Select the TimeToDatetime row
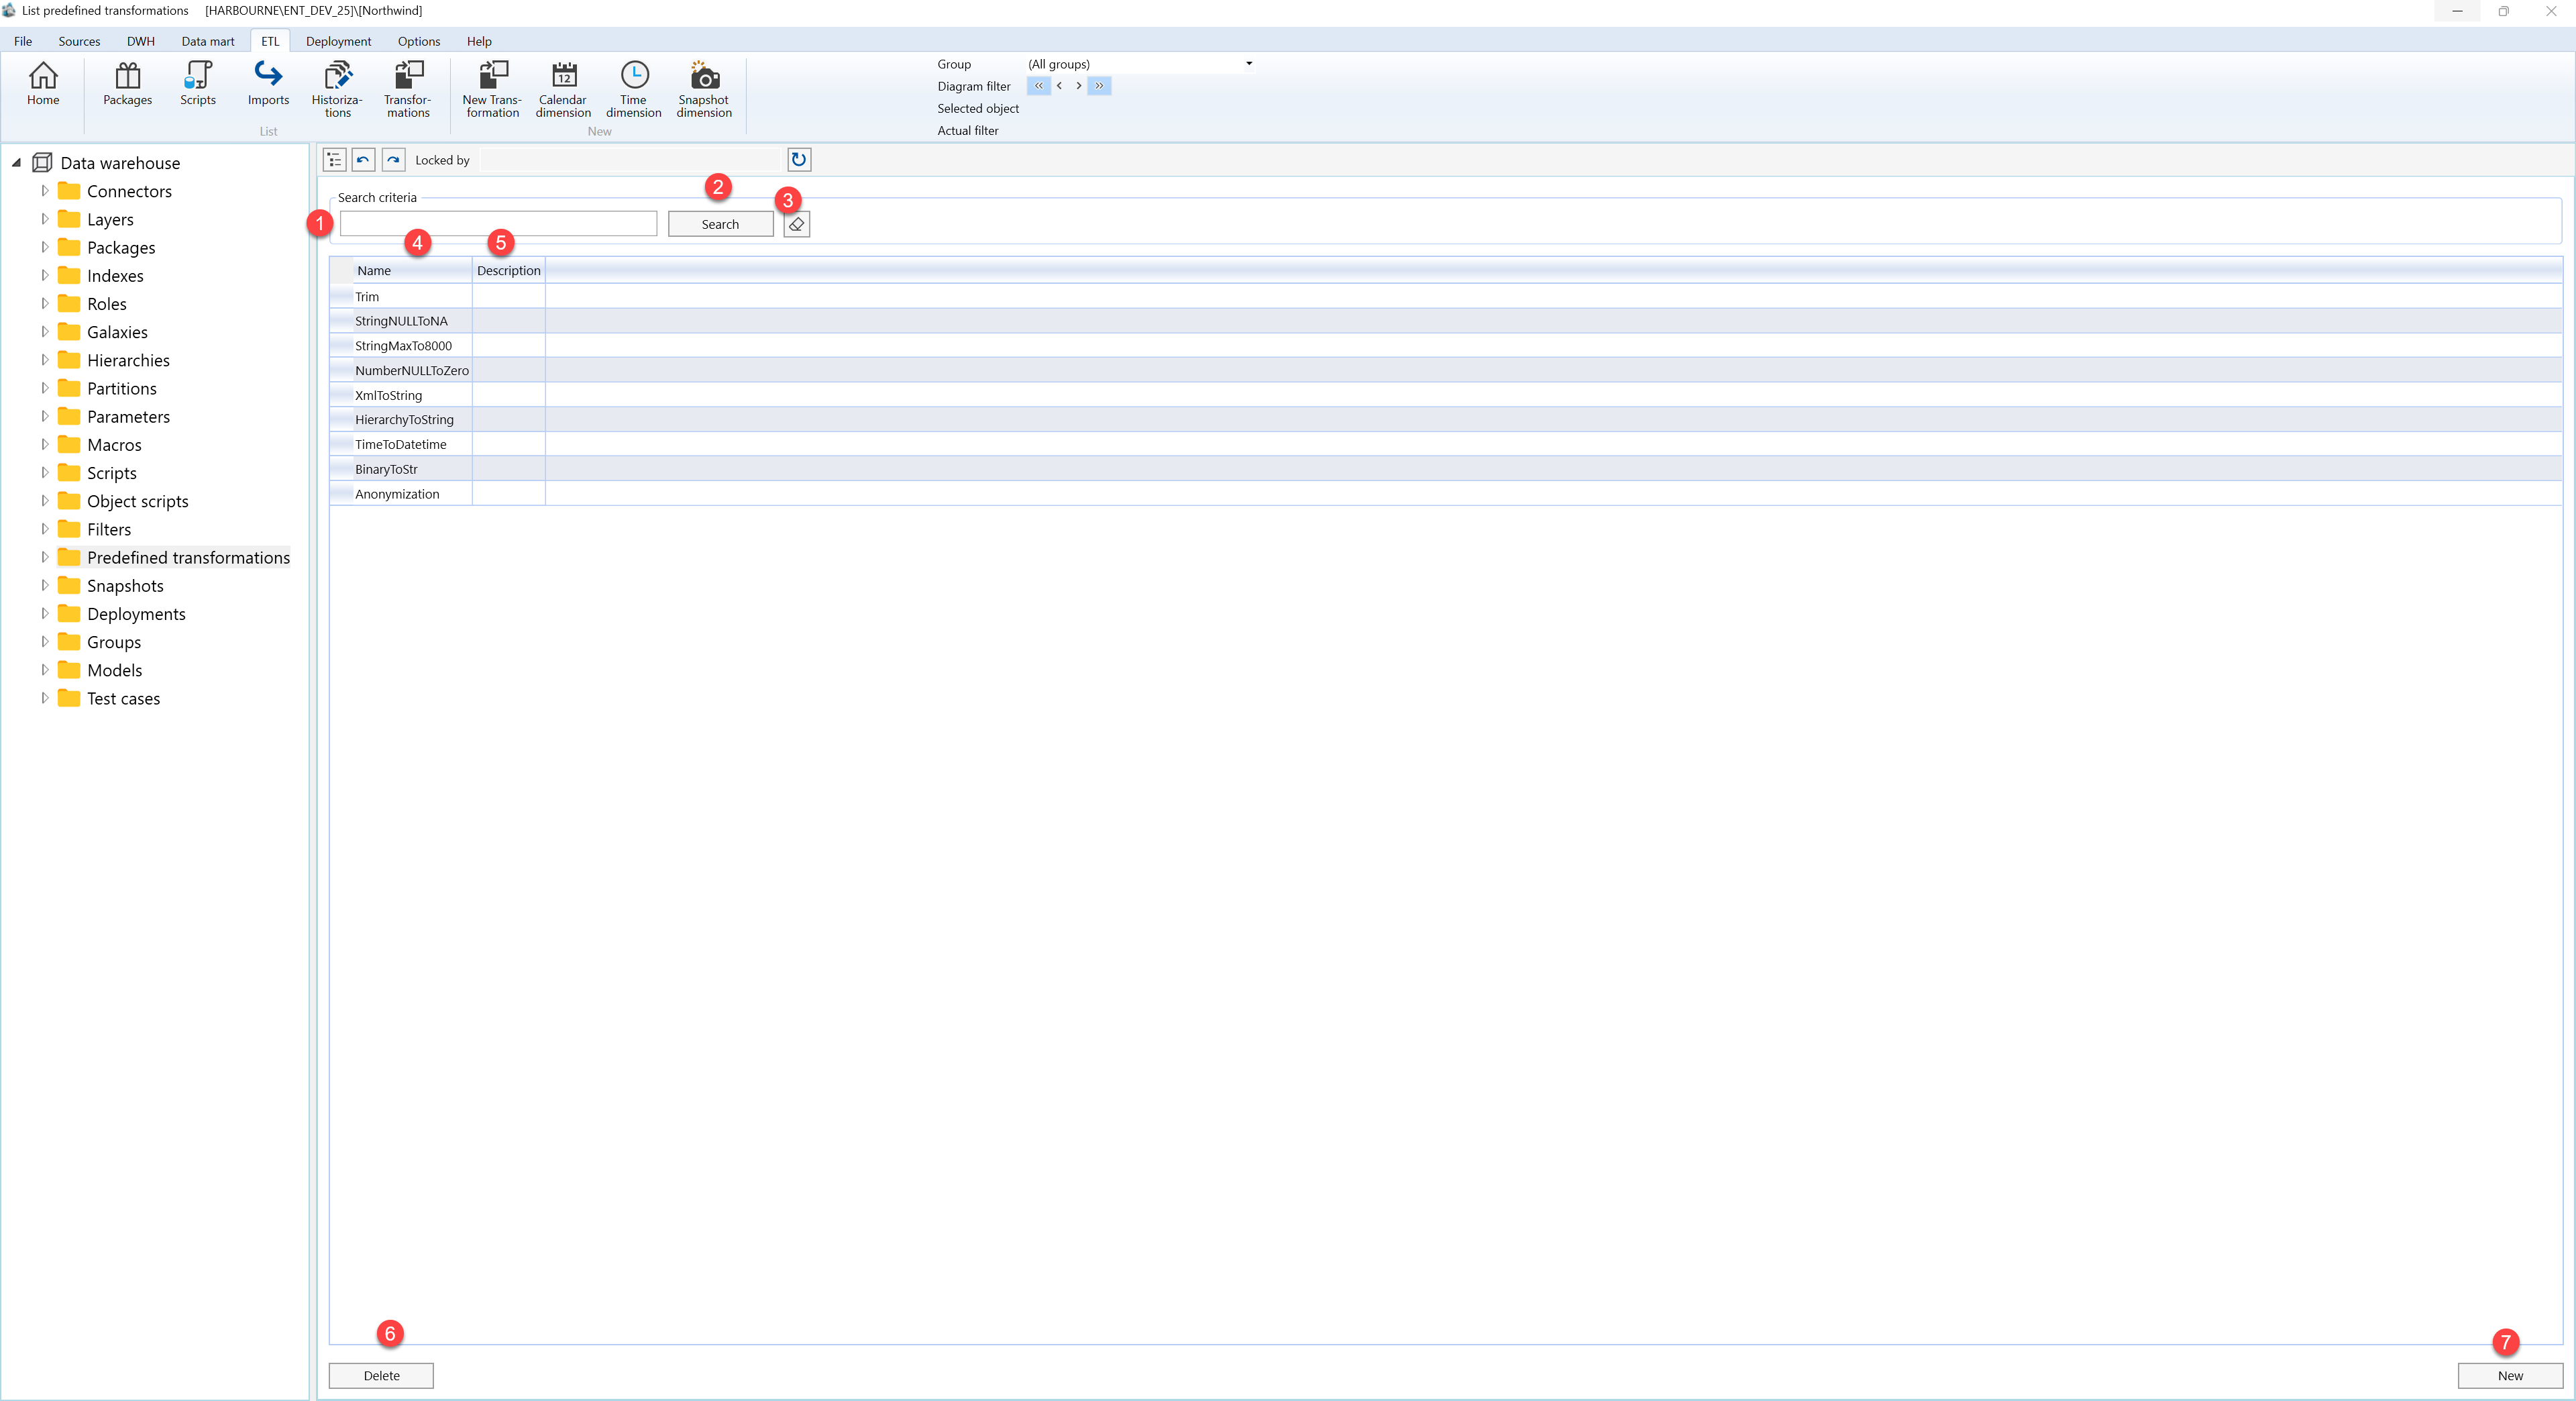Image resolution: width=2576 pixels, height=1401 pixels. 1445,444
